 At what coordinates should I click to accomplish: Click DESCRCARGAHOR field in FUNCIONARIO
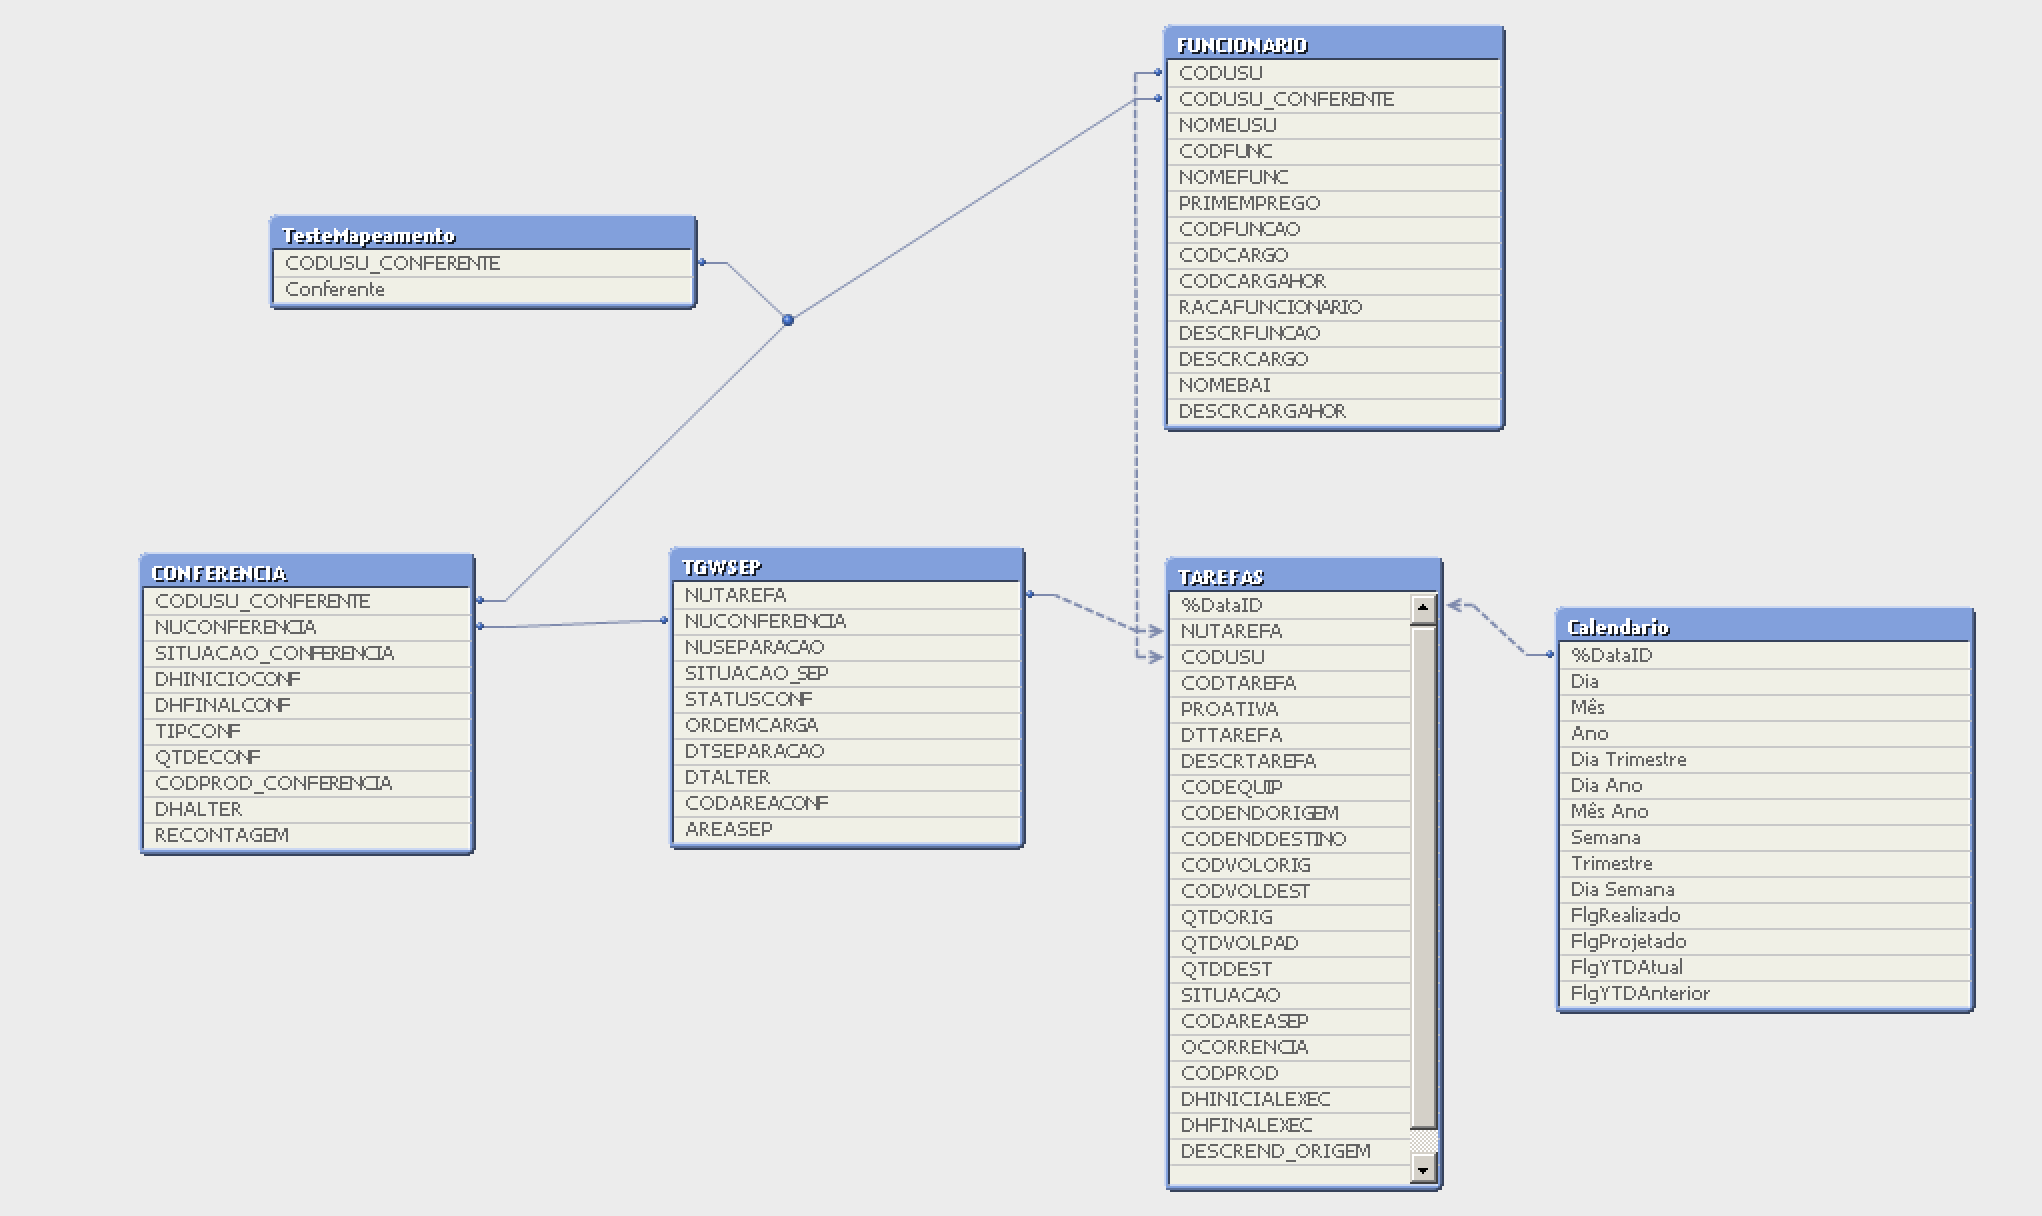[1262, 411]
